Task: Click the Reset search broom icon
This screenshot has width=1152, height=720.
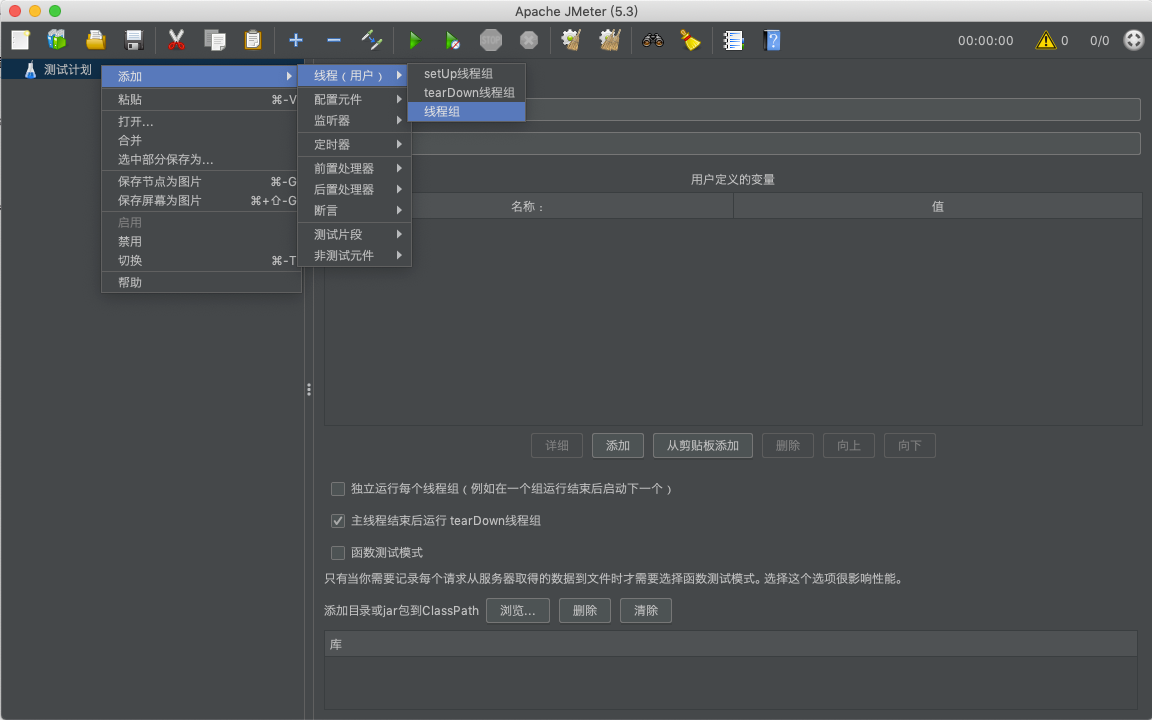Action: [x=690, y=40]
